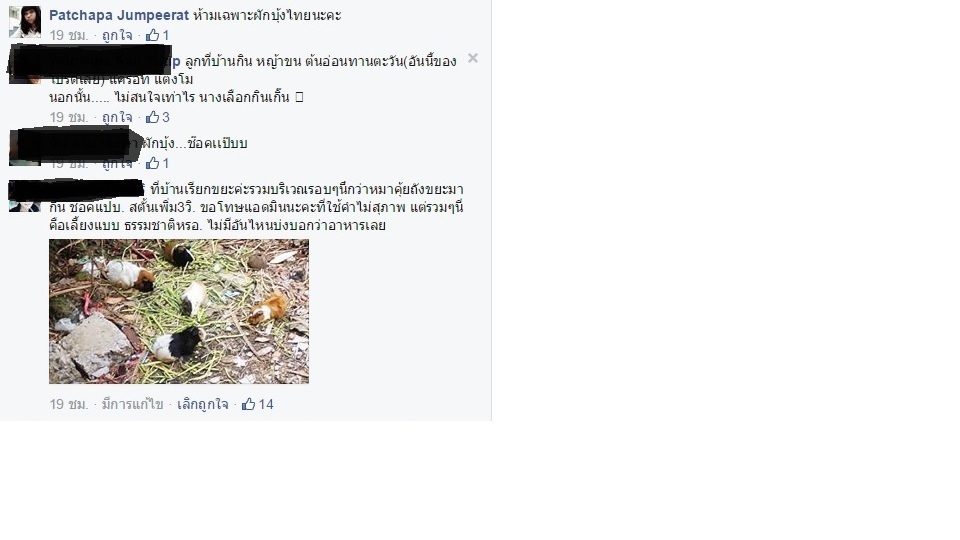This screenshot has height=540, width=960.
Task: Open the Patchapa Jumpeerat profile name link
Action: pyautogui.click(x=119, y=15)
